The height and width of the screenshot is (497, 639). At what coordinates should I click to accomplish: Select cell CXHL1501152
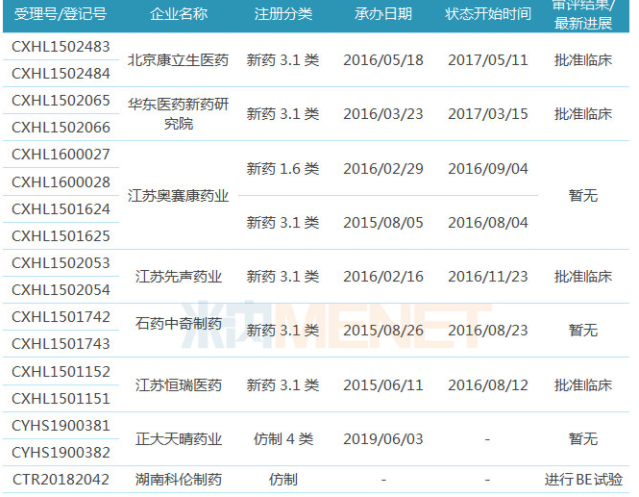61,372
